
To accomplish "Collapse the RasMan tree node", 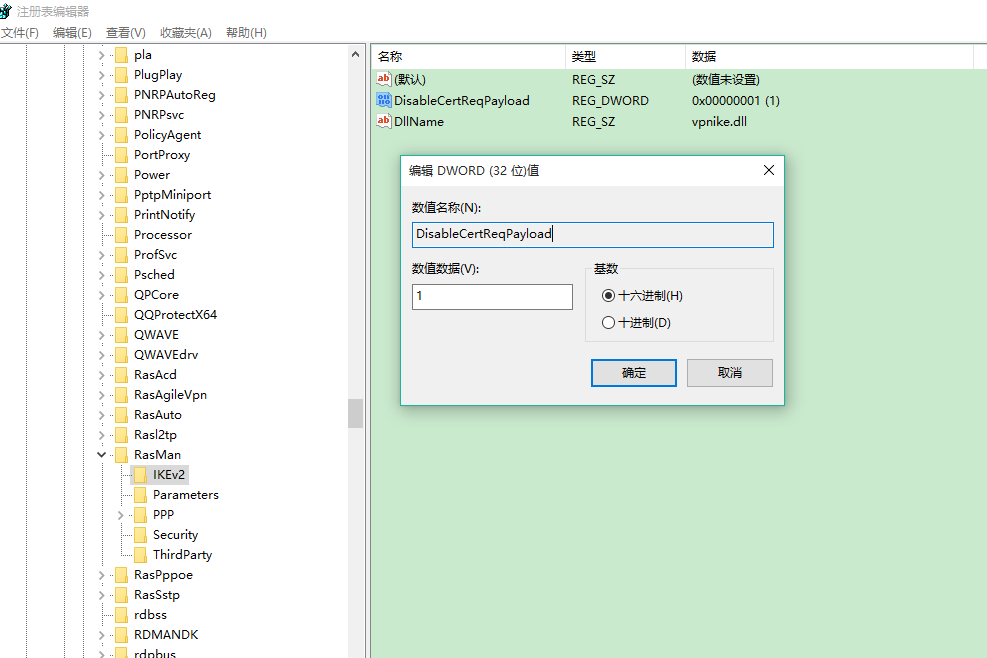I will (x=101, y=455).
